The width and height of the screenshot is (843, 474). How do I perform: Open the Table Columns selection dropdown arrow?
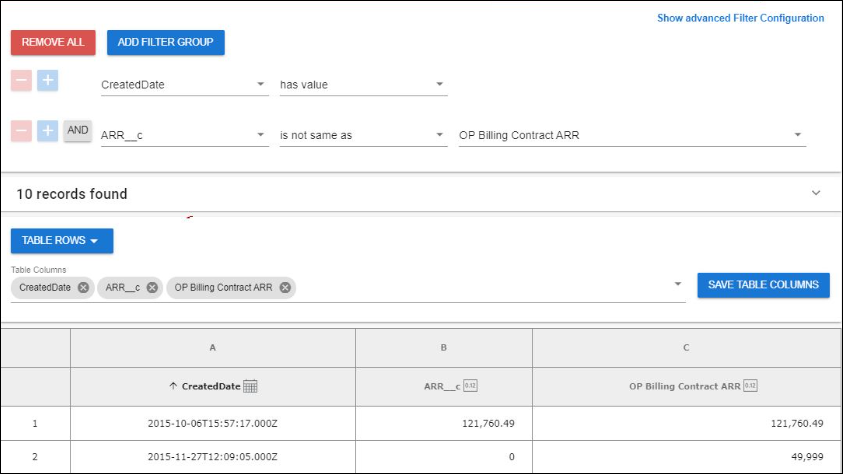click(x=677, y=284)
